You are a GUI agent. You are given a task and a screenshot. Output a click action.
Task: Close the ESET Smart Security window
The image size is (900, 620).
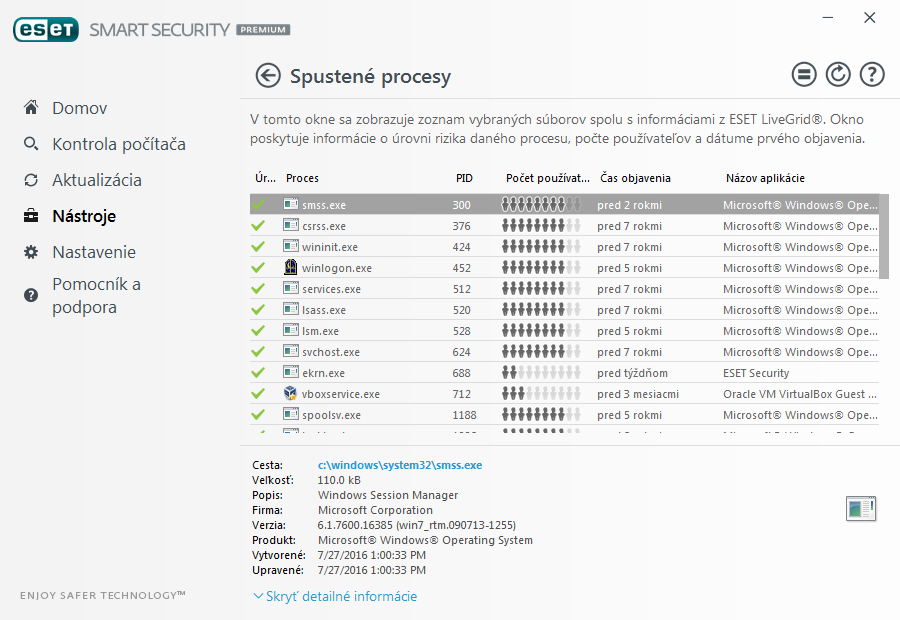pyautogui.click(x=870, y=18)
